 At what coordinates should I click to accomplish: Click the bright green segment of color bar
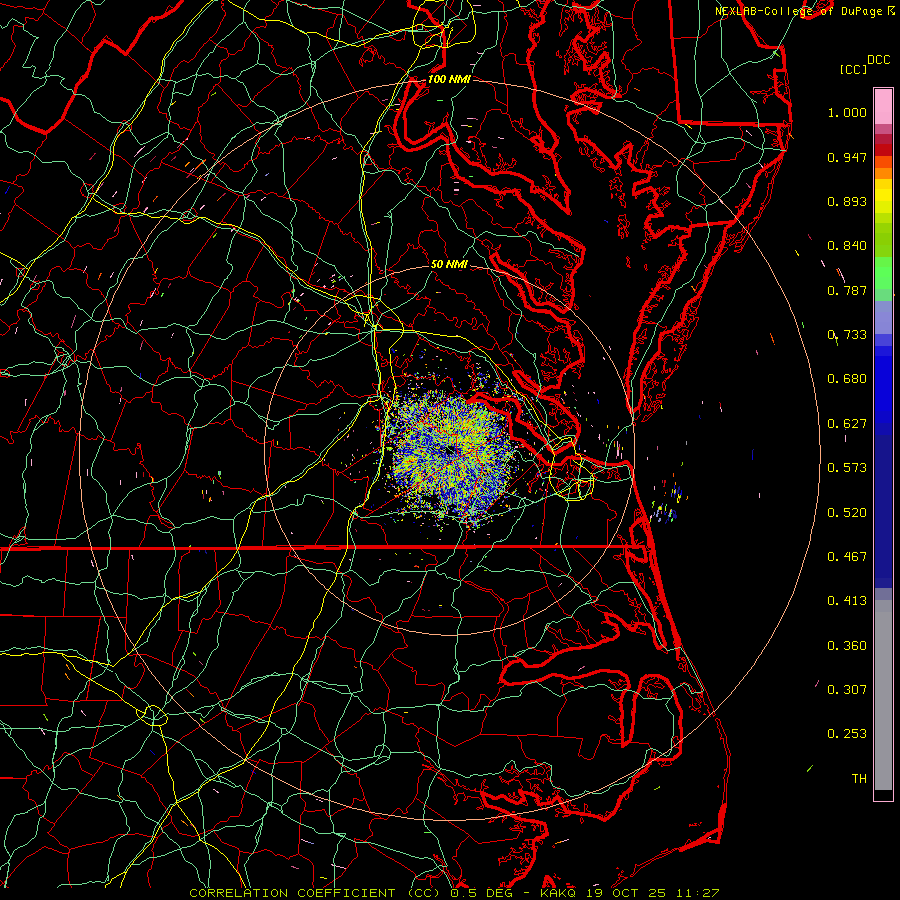tap(883, 273)
